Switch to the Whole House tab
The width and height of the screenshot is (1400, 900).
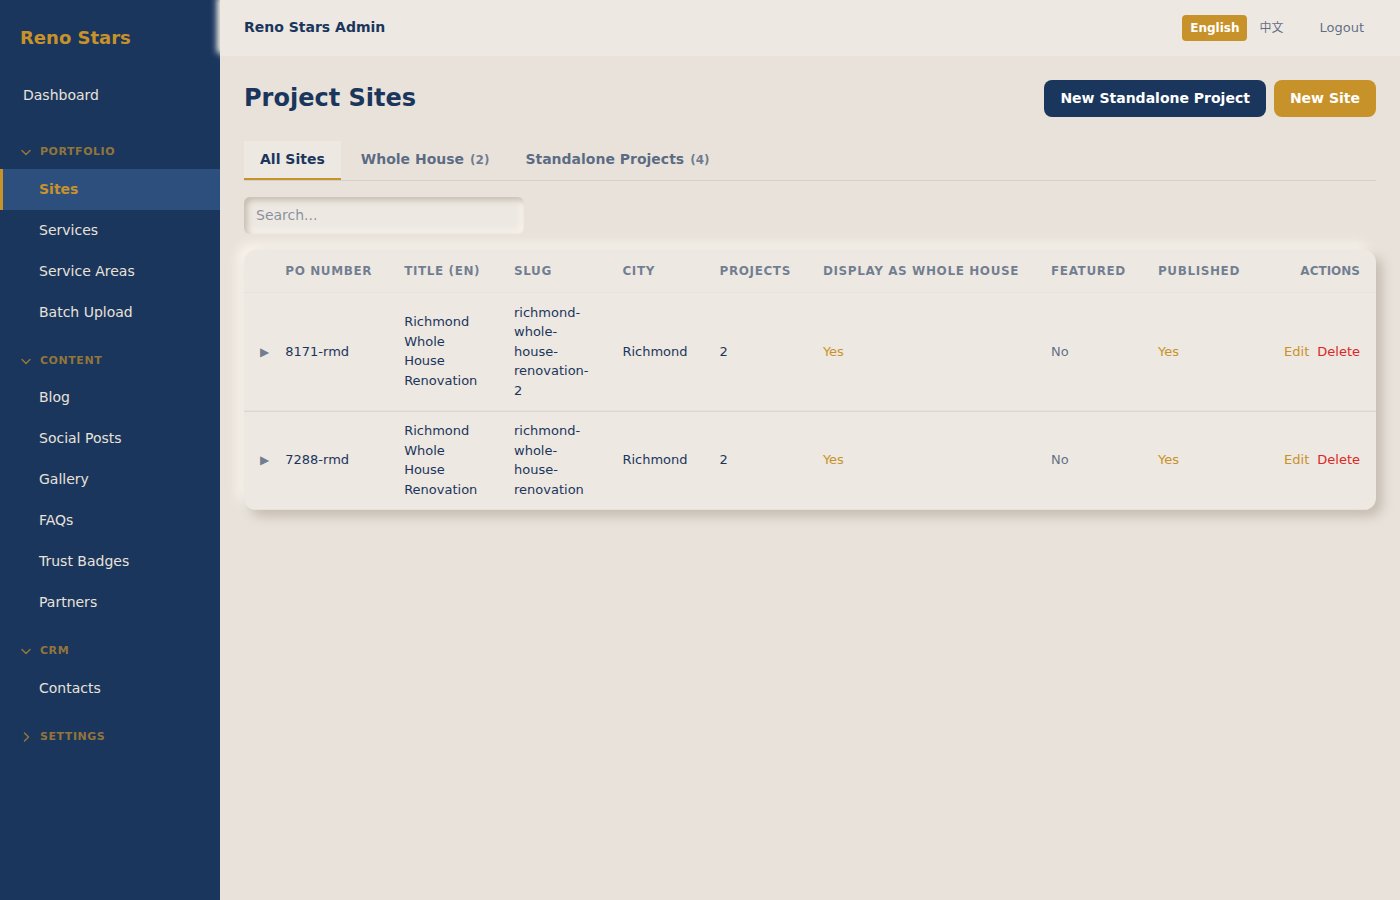click(424, 159)
